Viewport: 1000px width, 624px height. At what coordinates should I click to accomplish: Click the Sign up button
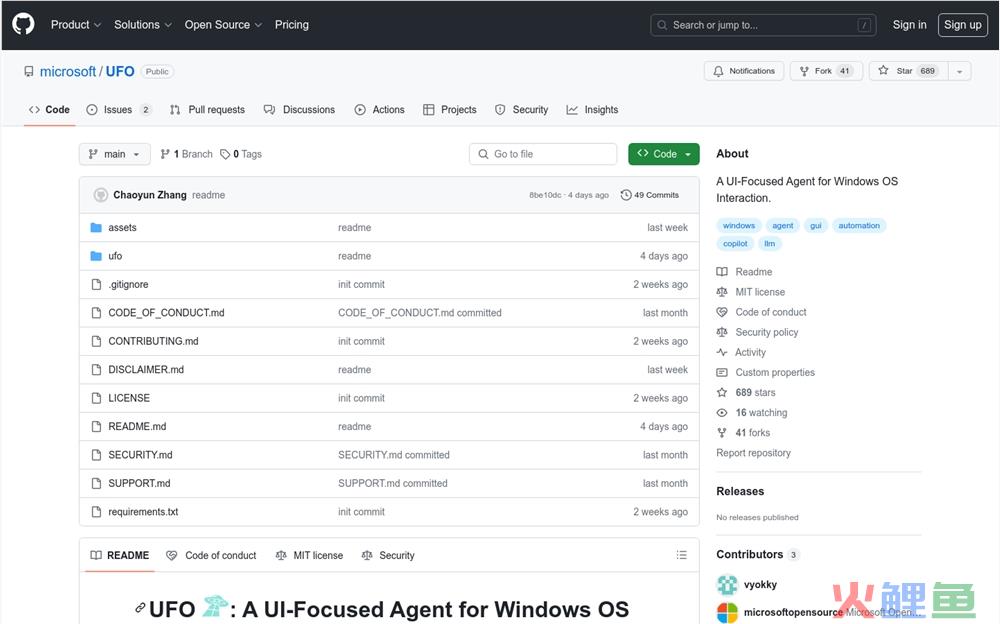tap(962, 25)
